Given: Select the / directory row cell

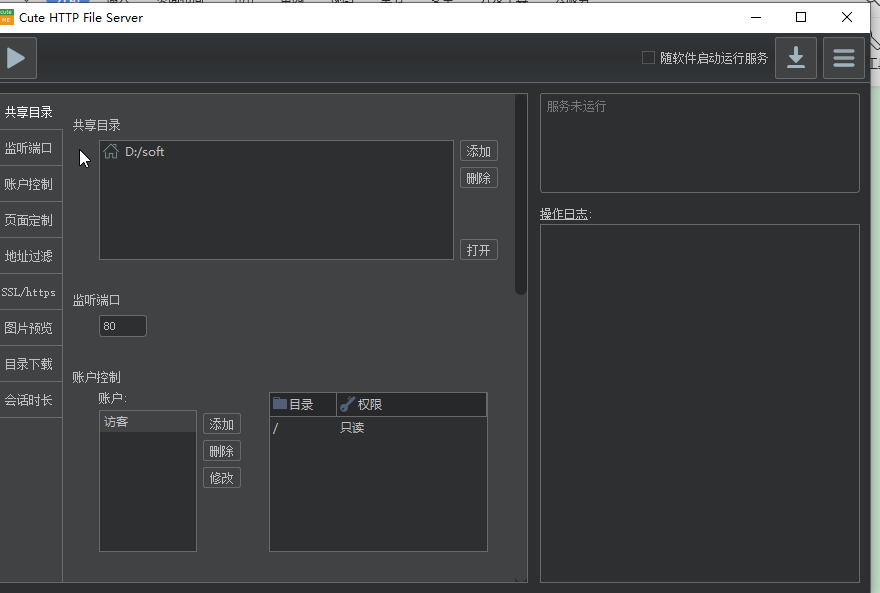Looking at the screenshot, I should click(x=303, y=428).
